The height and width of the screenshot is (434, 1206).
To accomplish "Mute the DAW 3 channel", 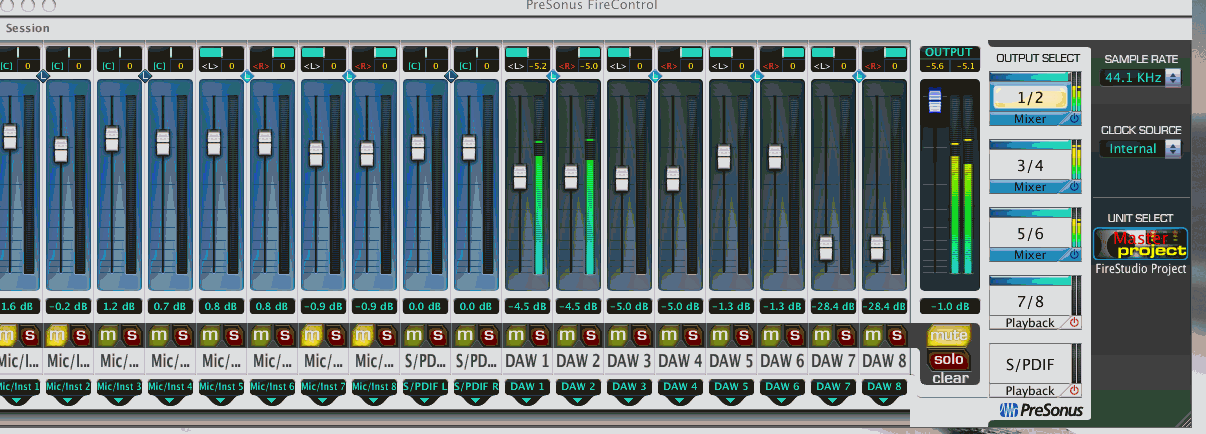I will [619, 335].
